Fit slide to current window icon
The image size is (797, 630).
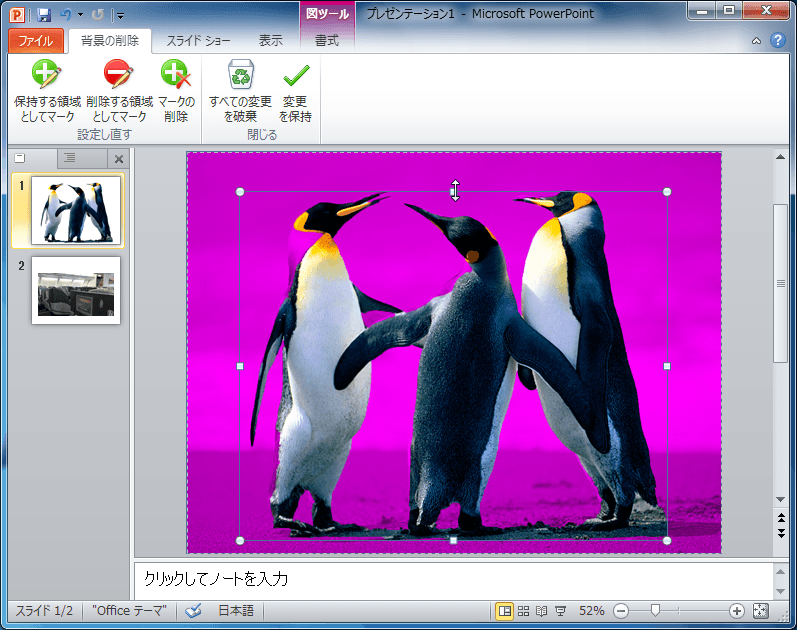tap(761, 611)
